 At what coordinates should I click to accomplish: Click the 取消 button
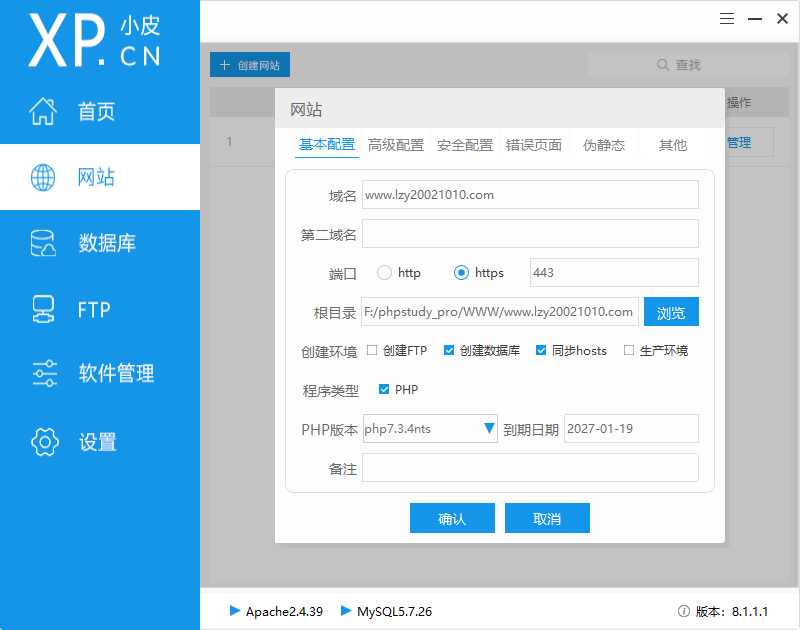[x=547, y=518]
